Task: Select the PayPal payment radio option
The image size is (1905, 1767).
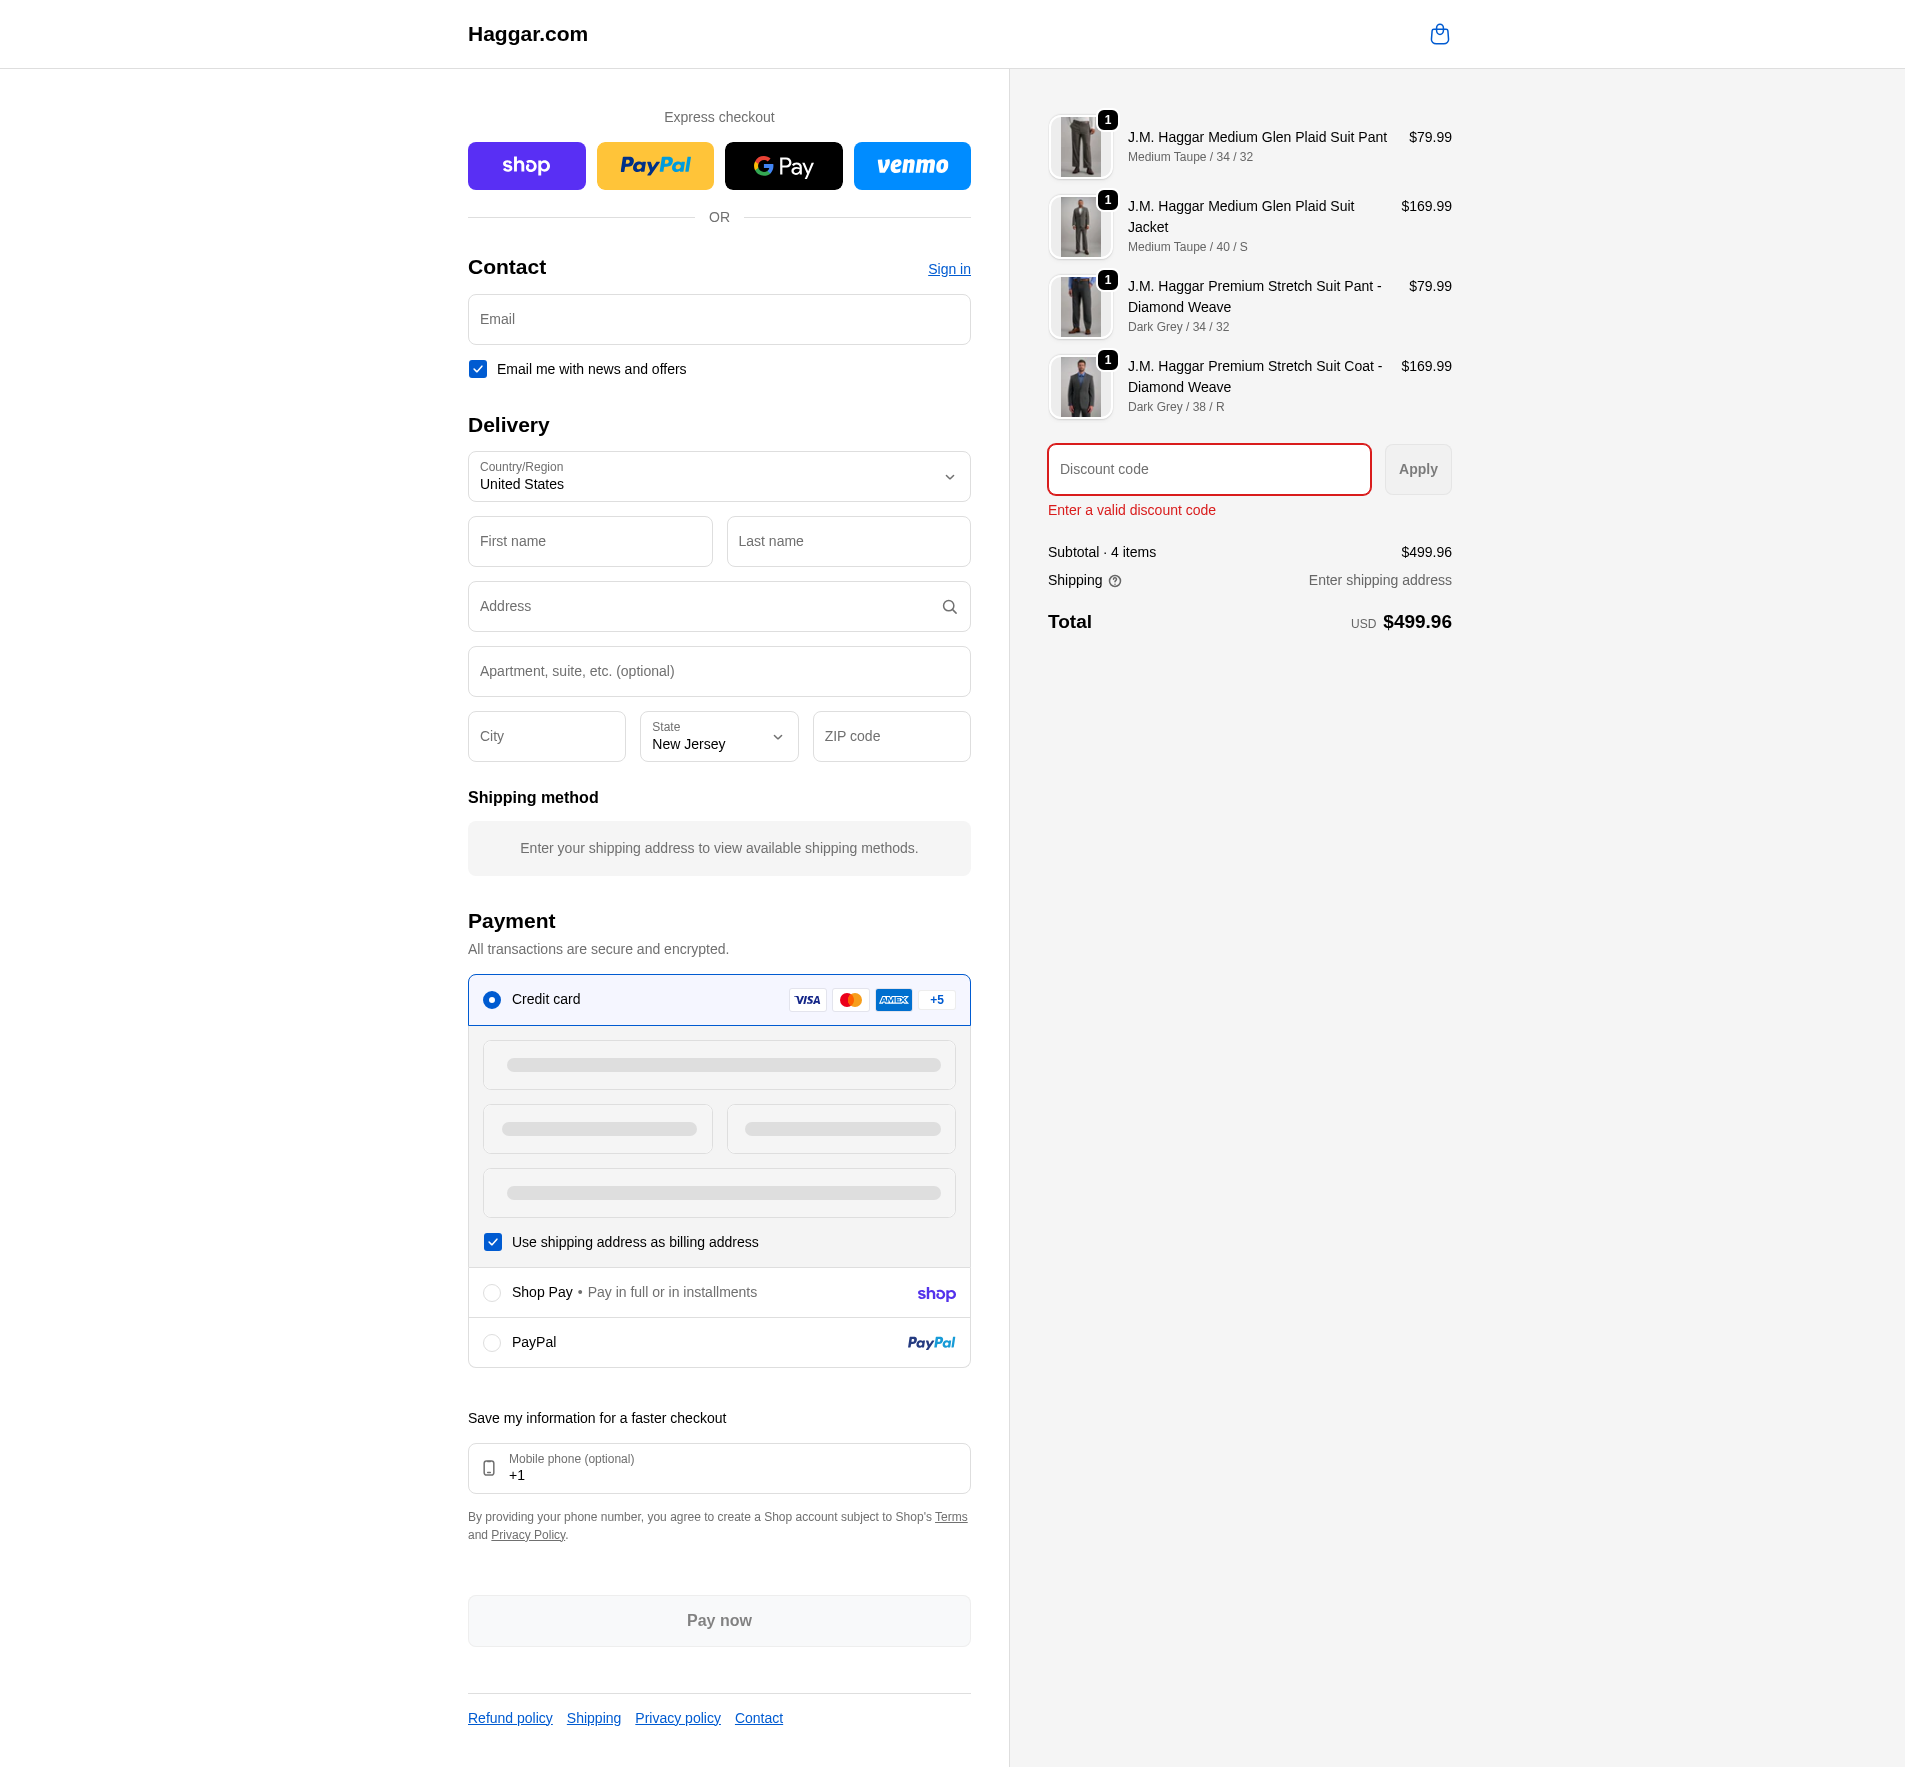Action: click(x=492, y=1343)
